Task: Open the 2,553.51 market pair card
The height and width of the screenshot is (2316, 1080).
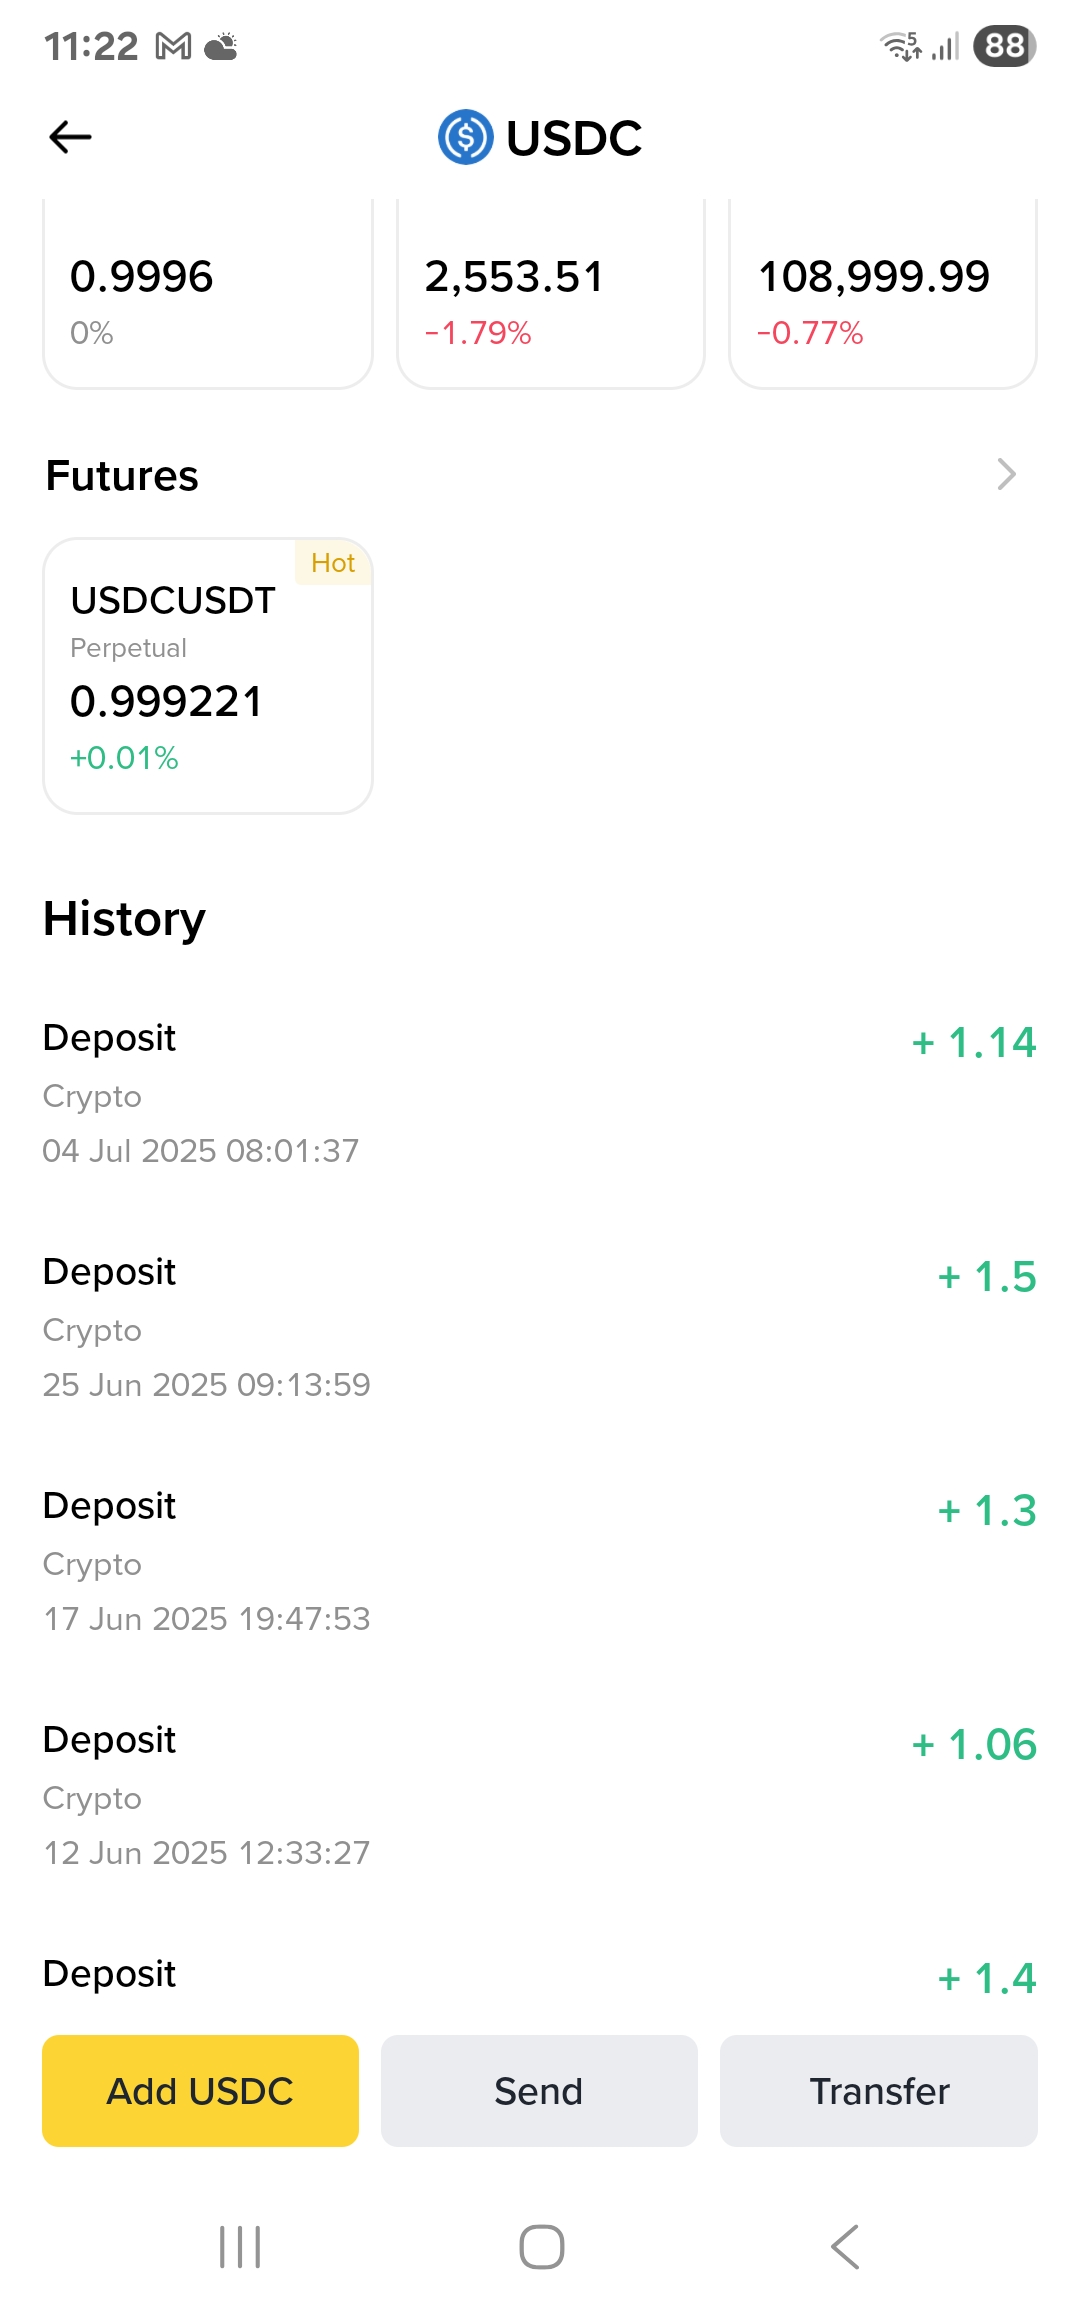Action: click(551, 294)
